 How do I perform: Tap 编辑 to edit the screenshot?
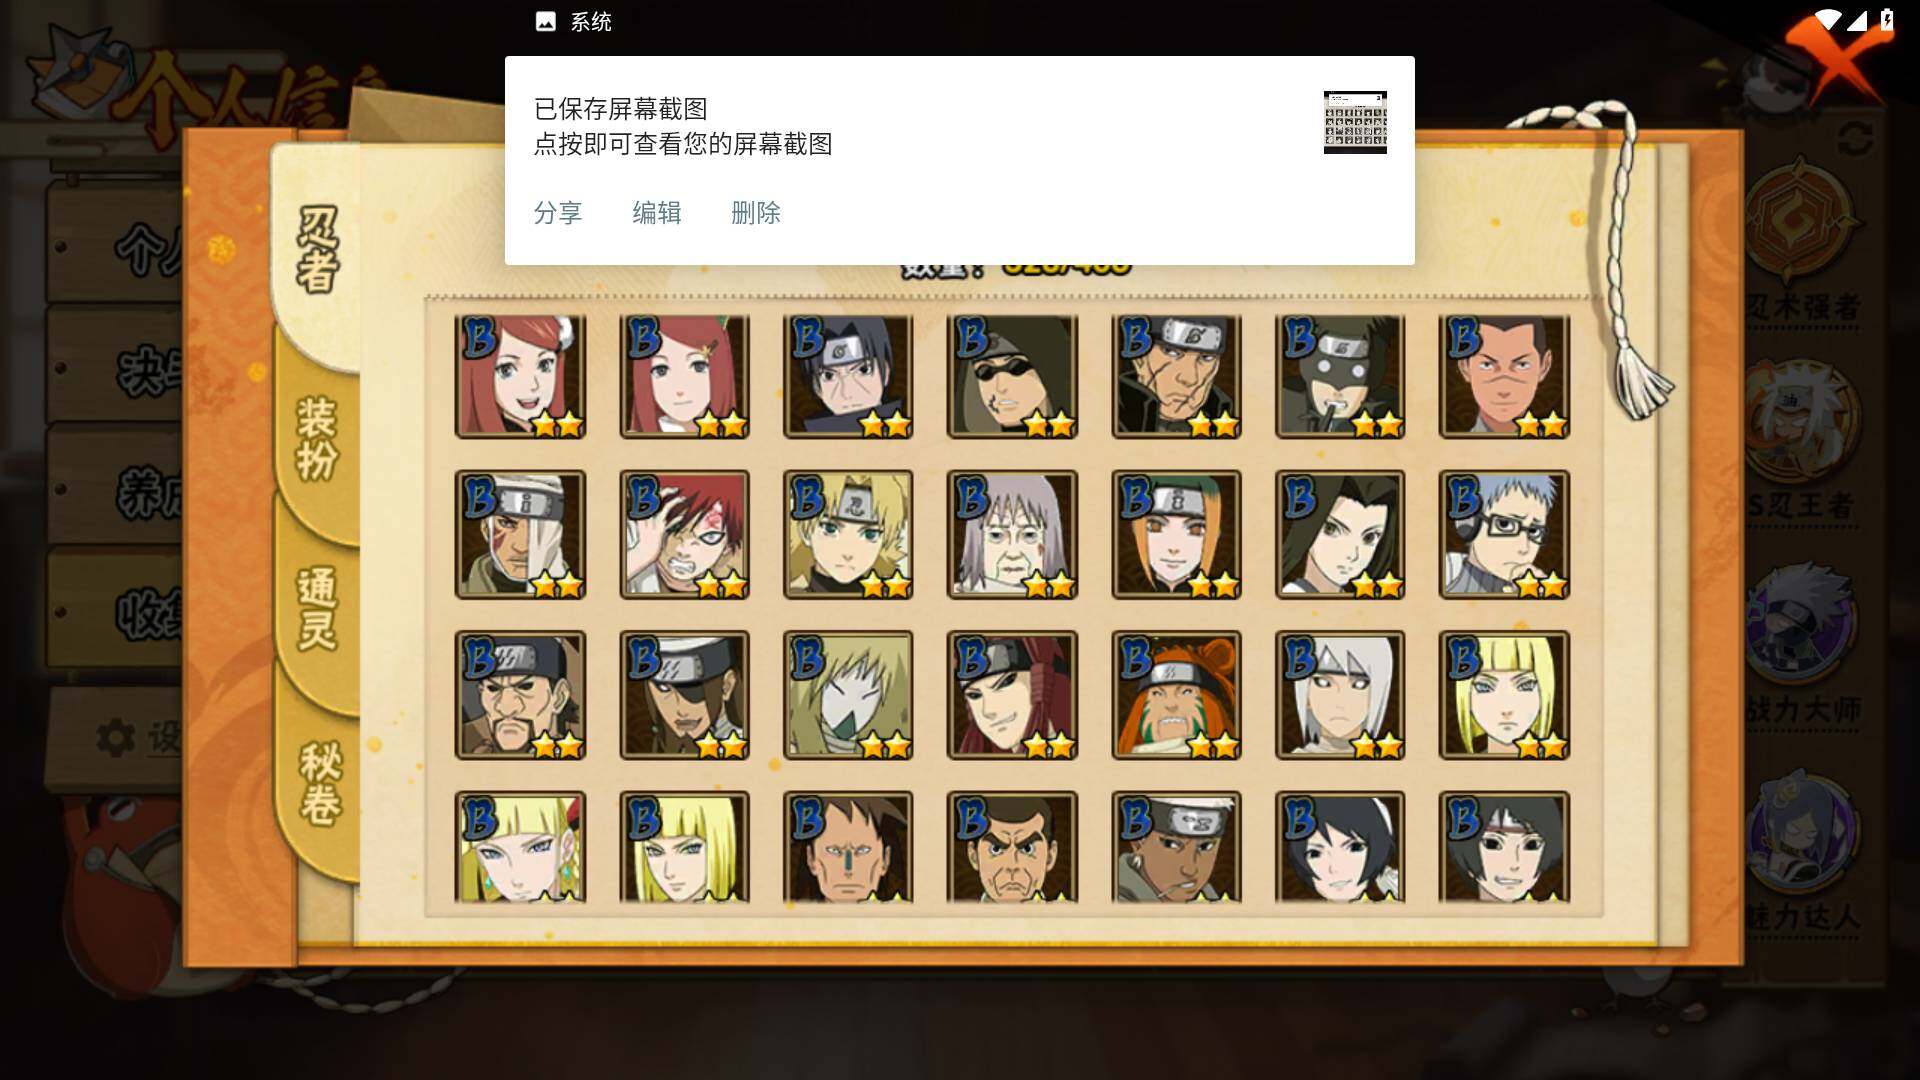tap(657, 213)
